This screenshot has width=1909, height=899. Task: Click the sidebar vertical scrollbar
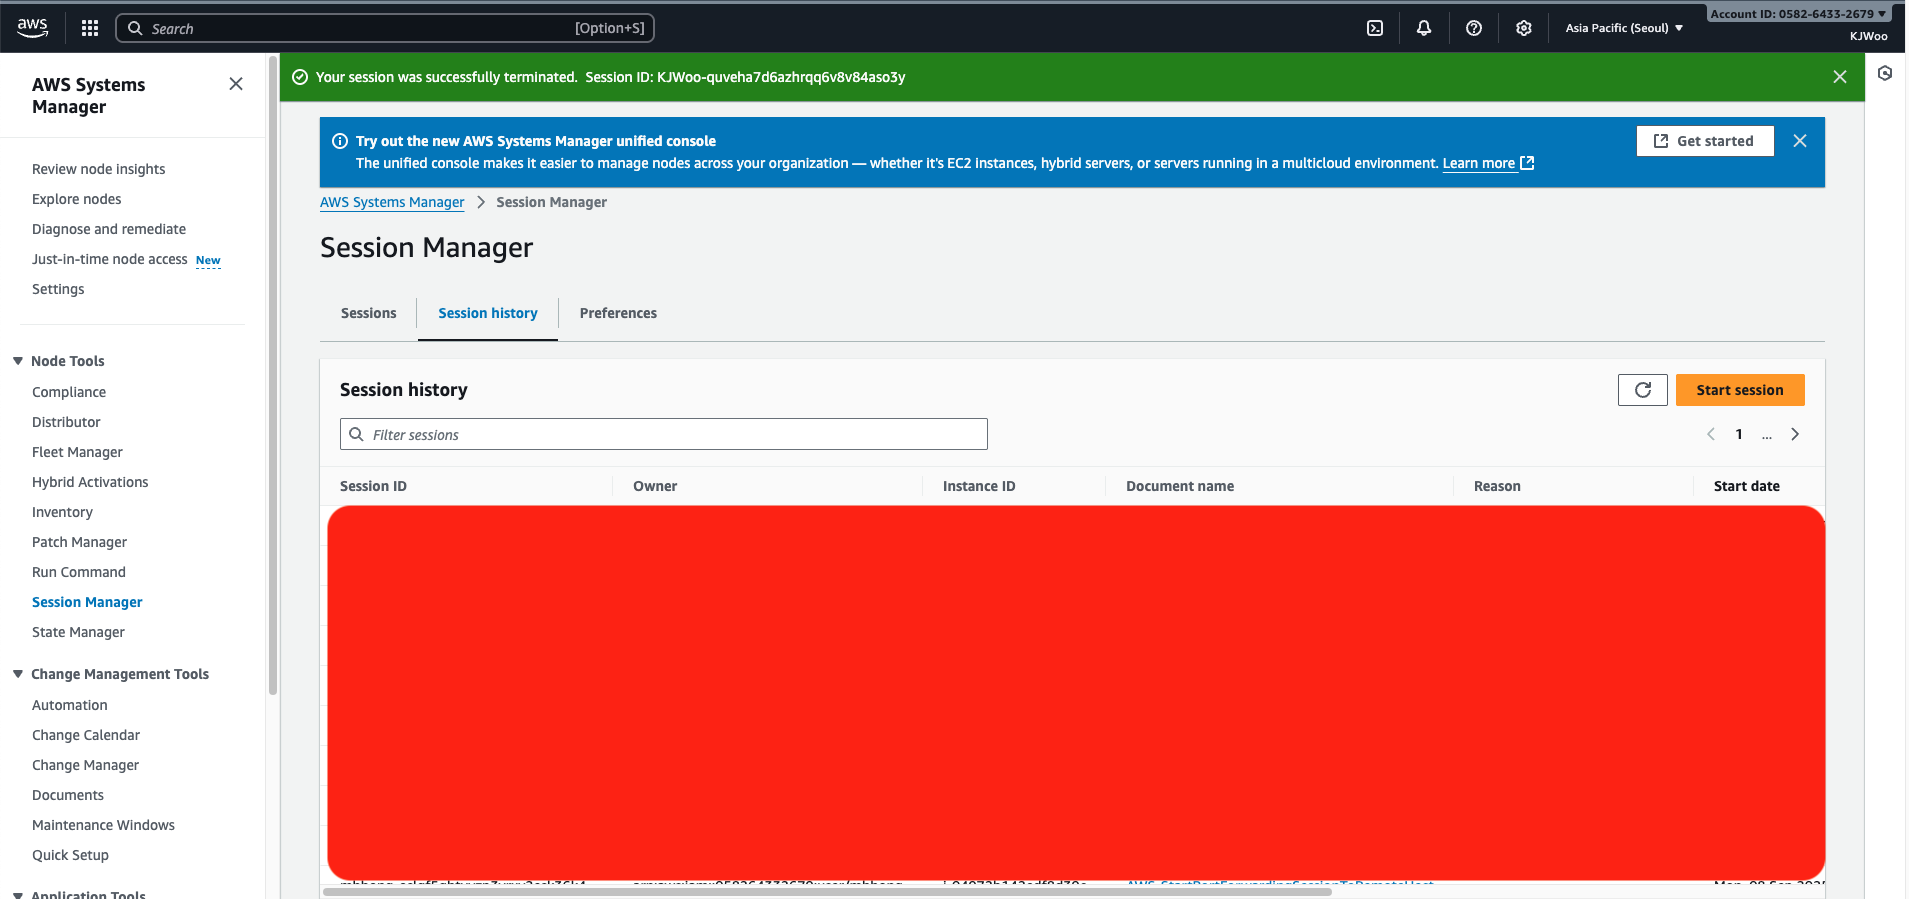(x=273, y=375)
